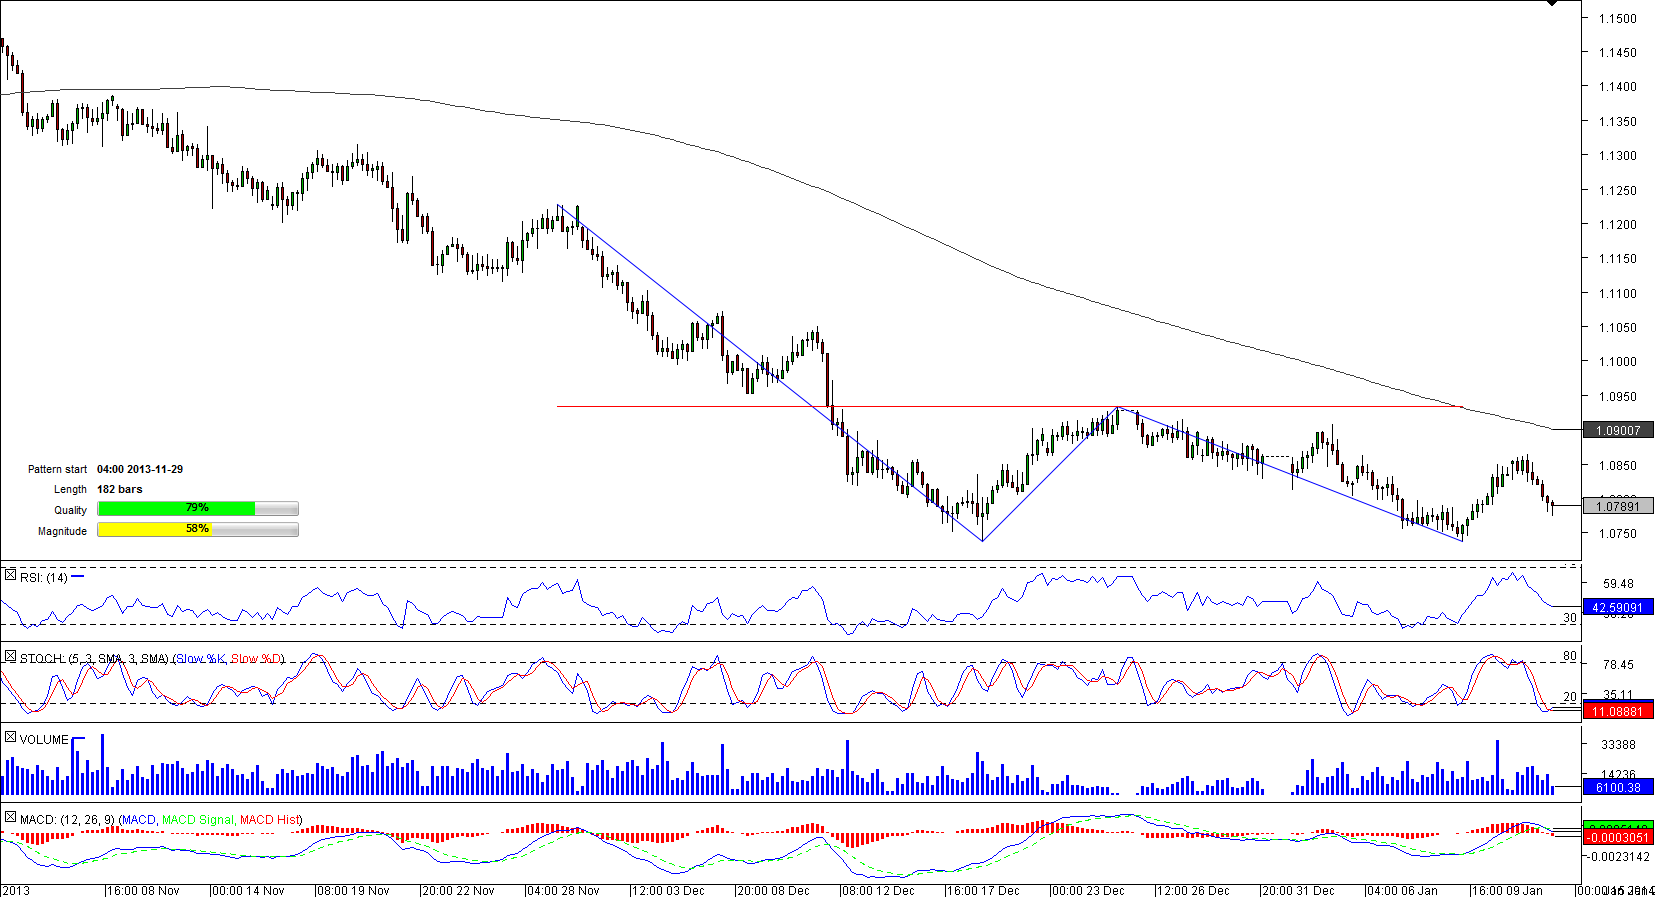Close the MACD indicator panel
Viewport: 1655px width, 897px height.
tap(10, 818)
